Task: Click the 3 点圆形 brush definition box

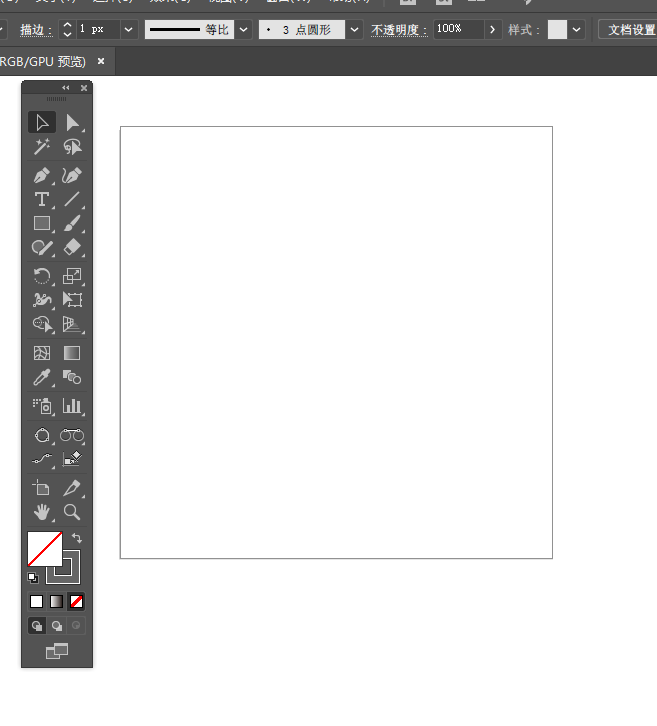Action: 302,30
